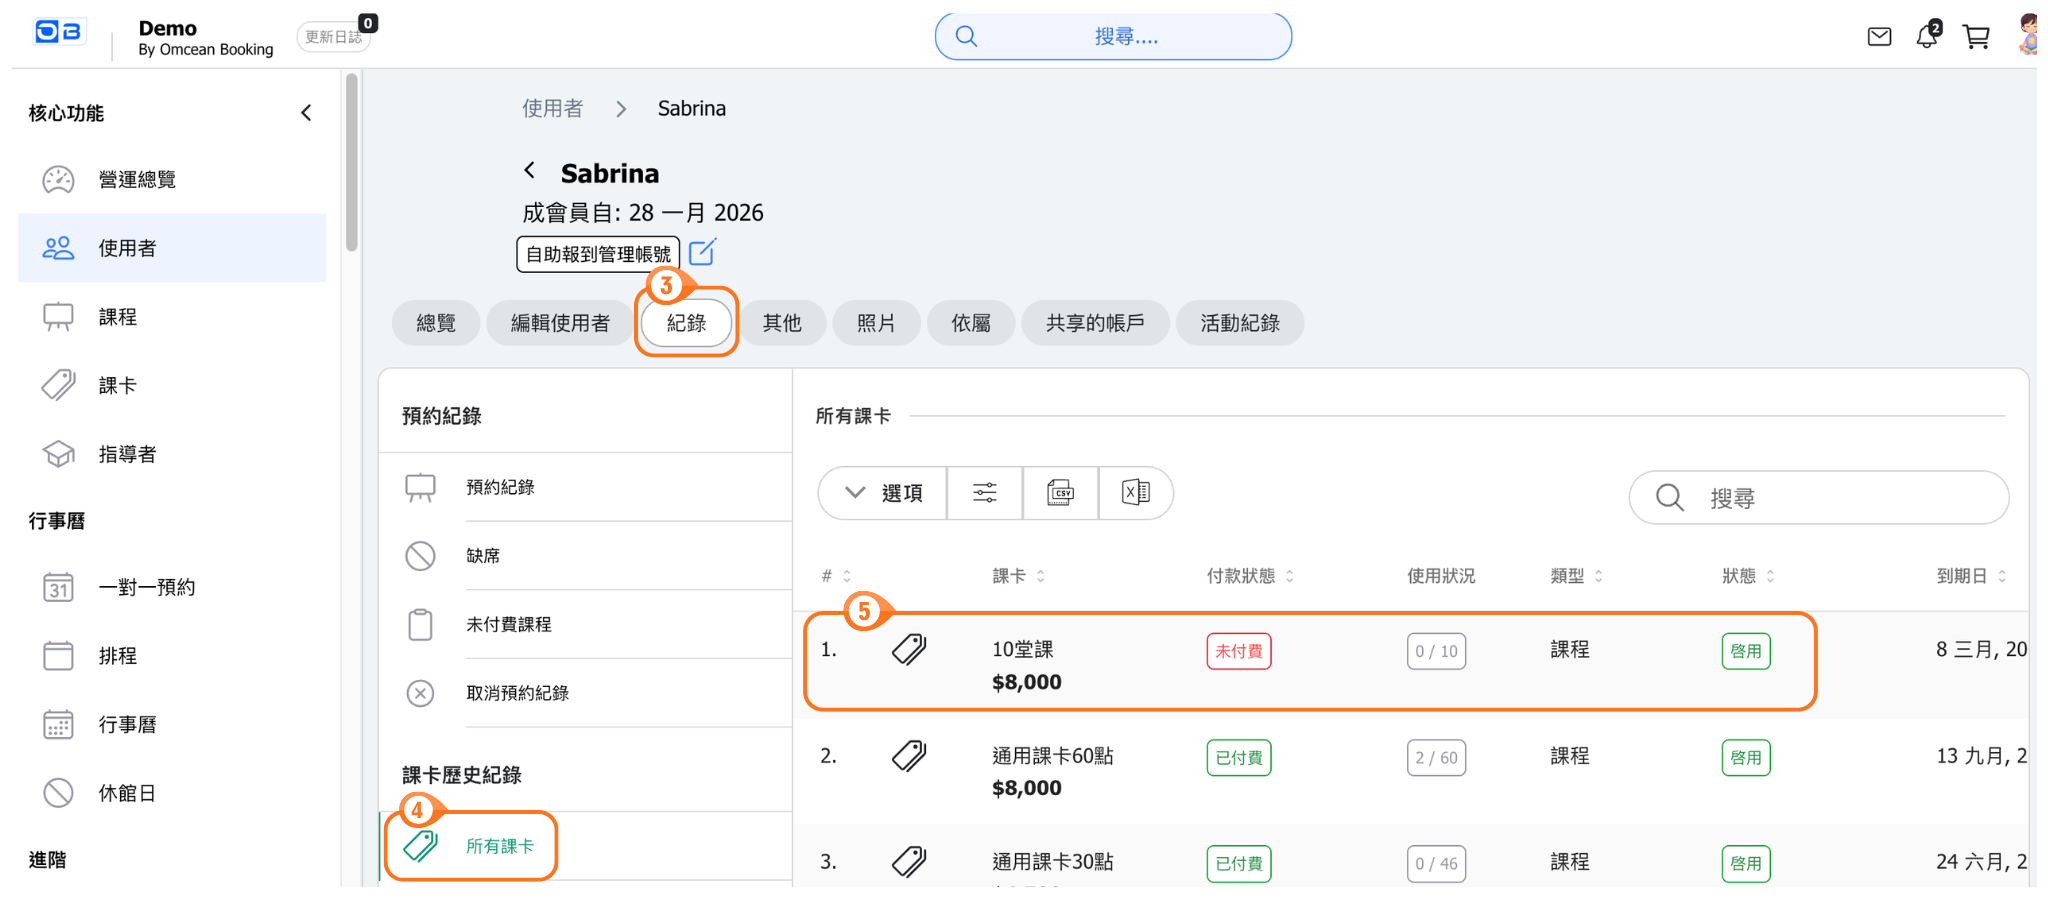Open the shopping cart
This screenshot has height=900, width=2048.
tap(1975, 37)
